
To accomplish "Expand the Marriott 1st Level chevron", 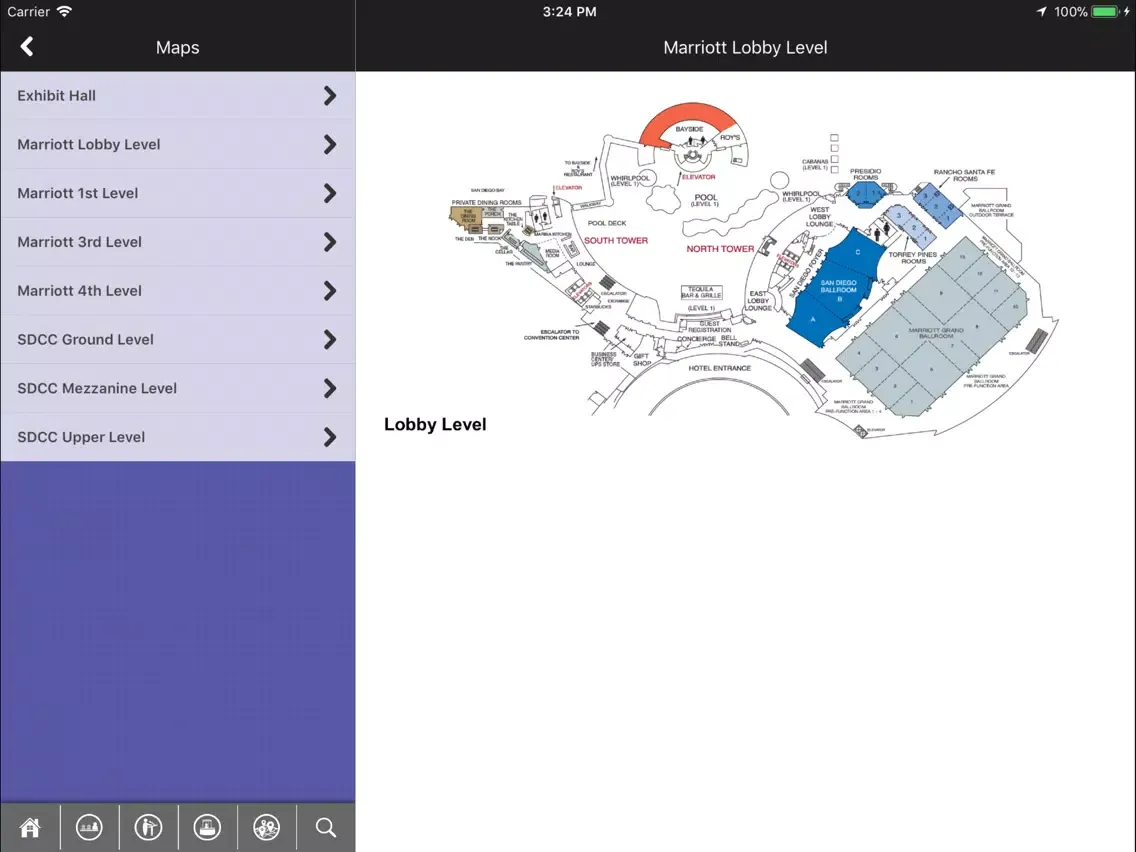I will tap(330, 193).
